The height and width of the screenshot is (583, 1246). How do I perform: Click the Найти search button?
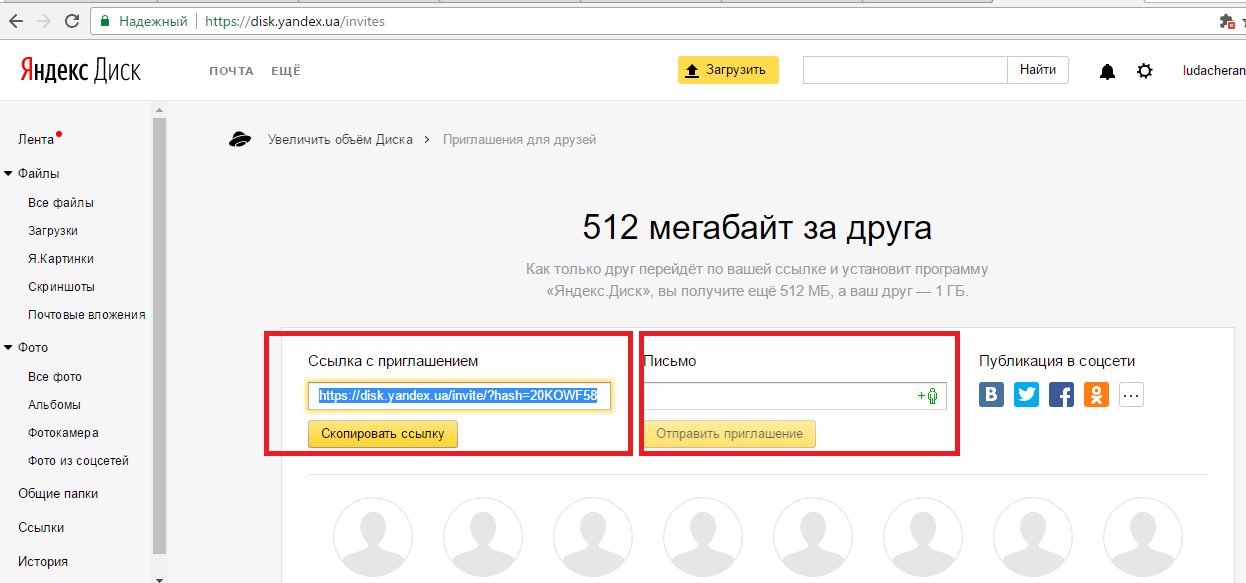[x=1038, y=70]
